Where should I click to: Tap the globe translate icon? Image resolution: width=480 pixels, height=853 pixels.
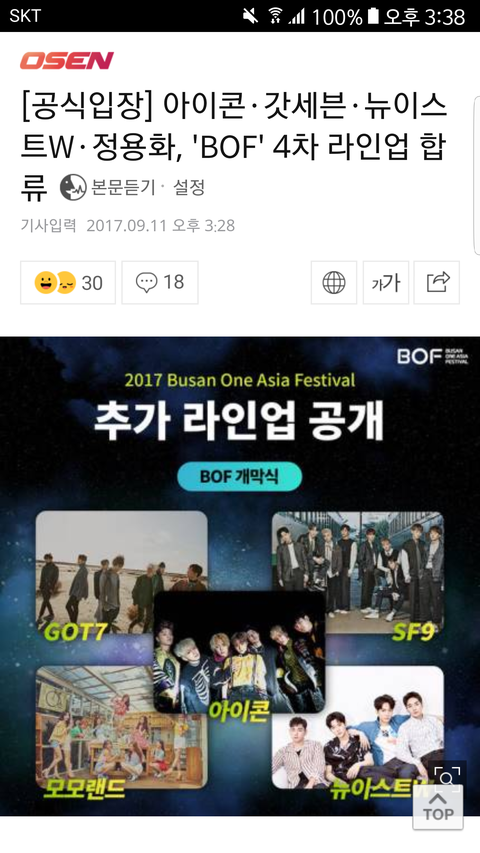(334, 282)
